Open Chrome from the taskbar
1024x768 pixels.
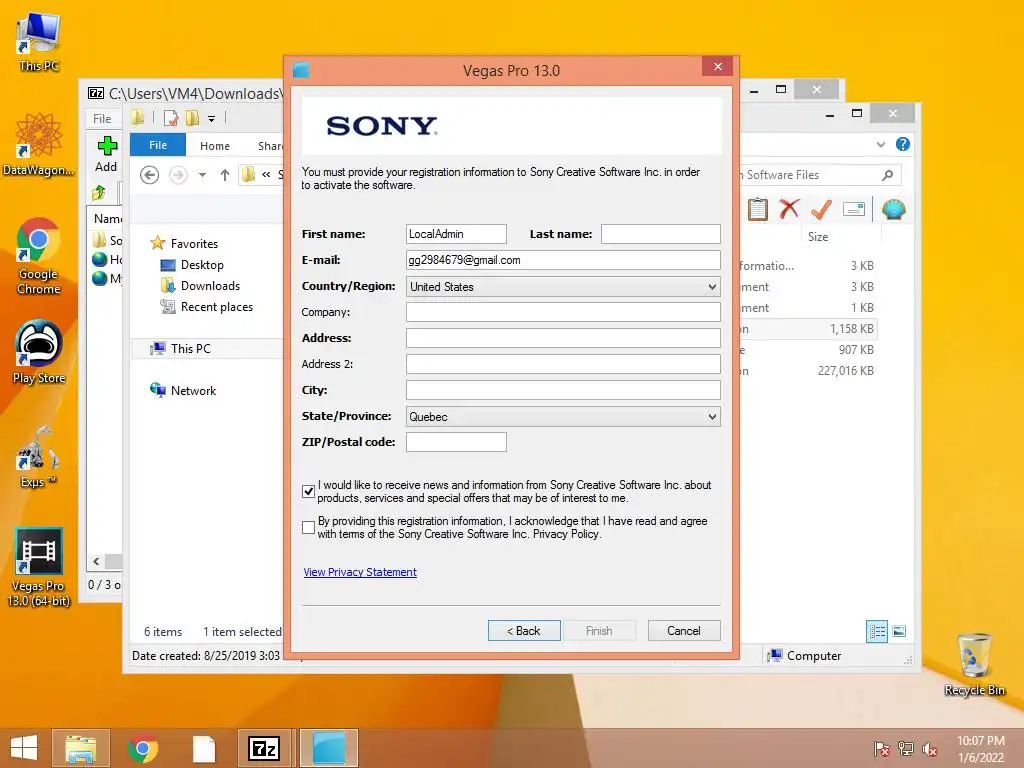click(x=143, y=748)
